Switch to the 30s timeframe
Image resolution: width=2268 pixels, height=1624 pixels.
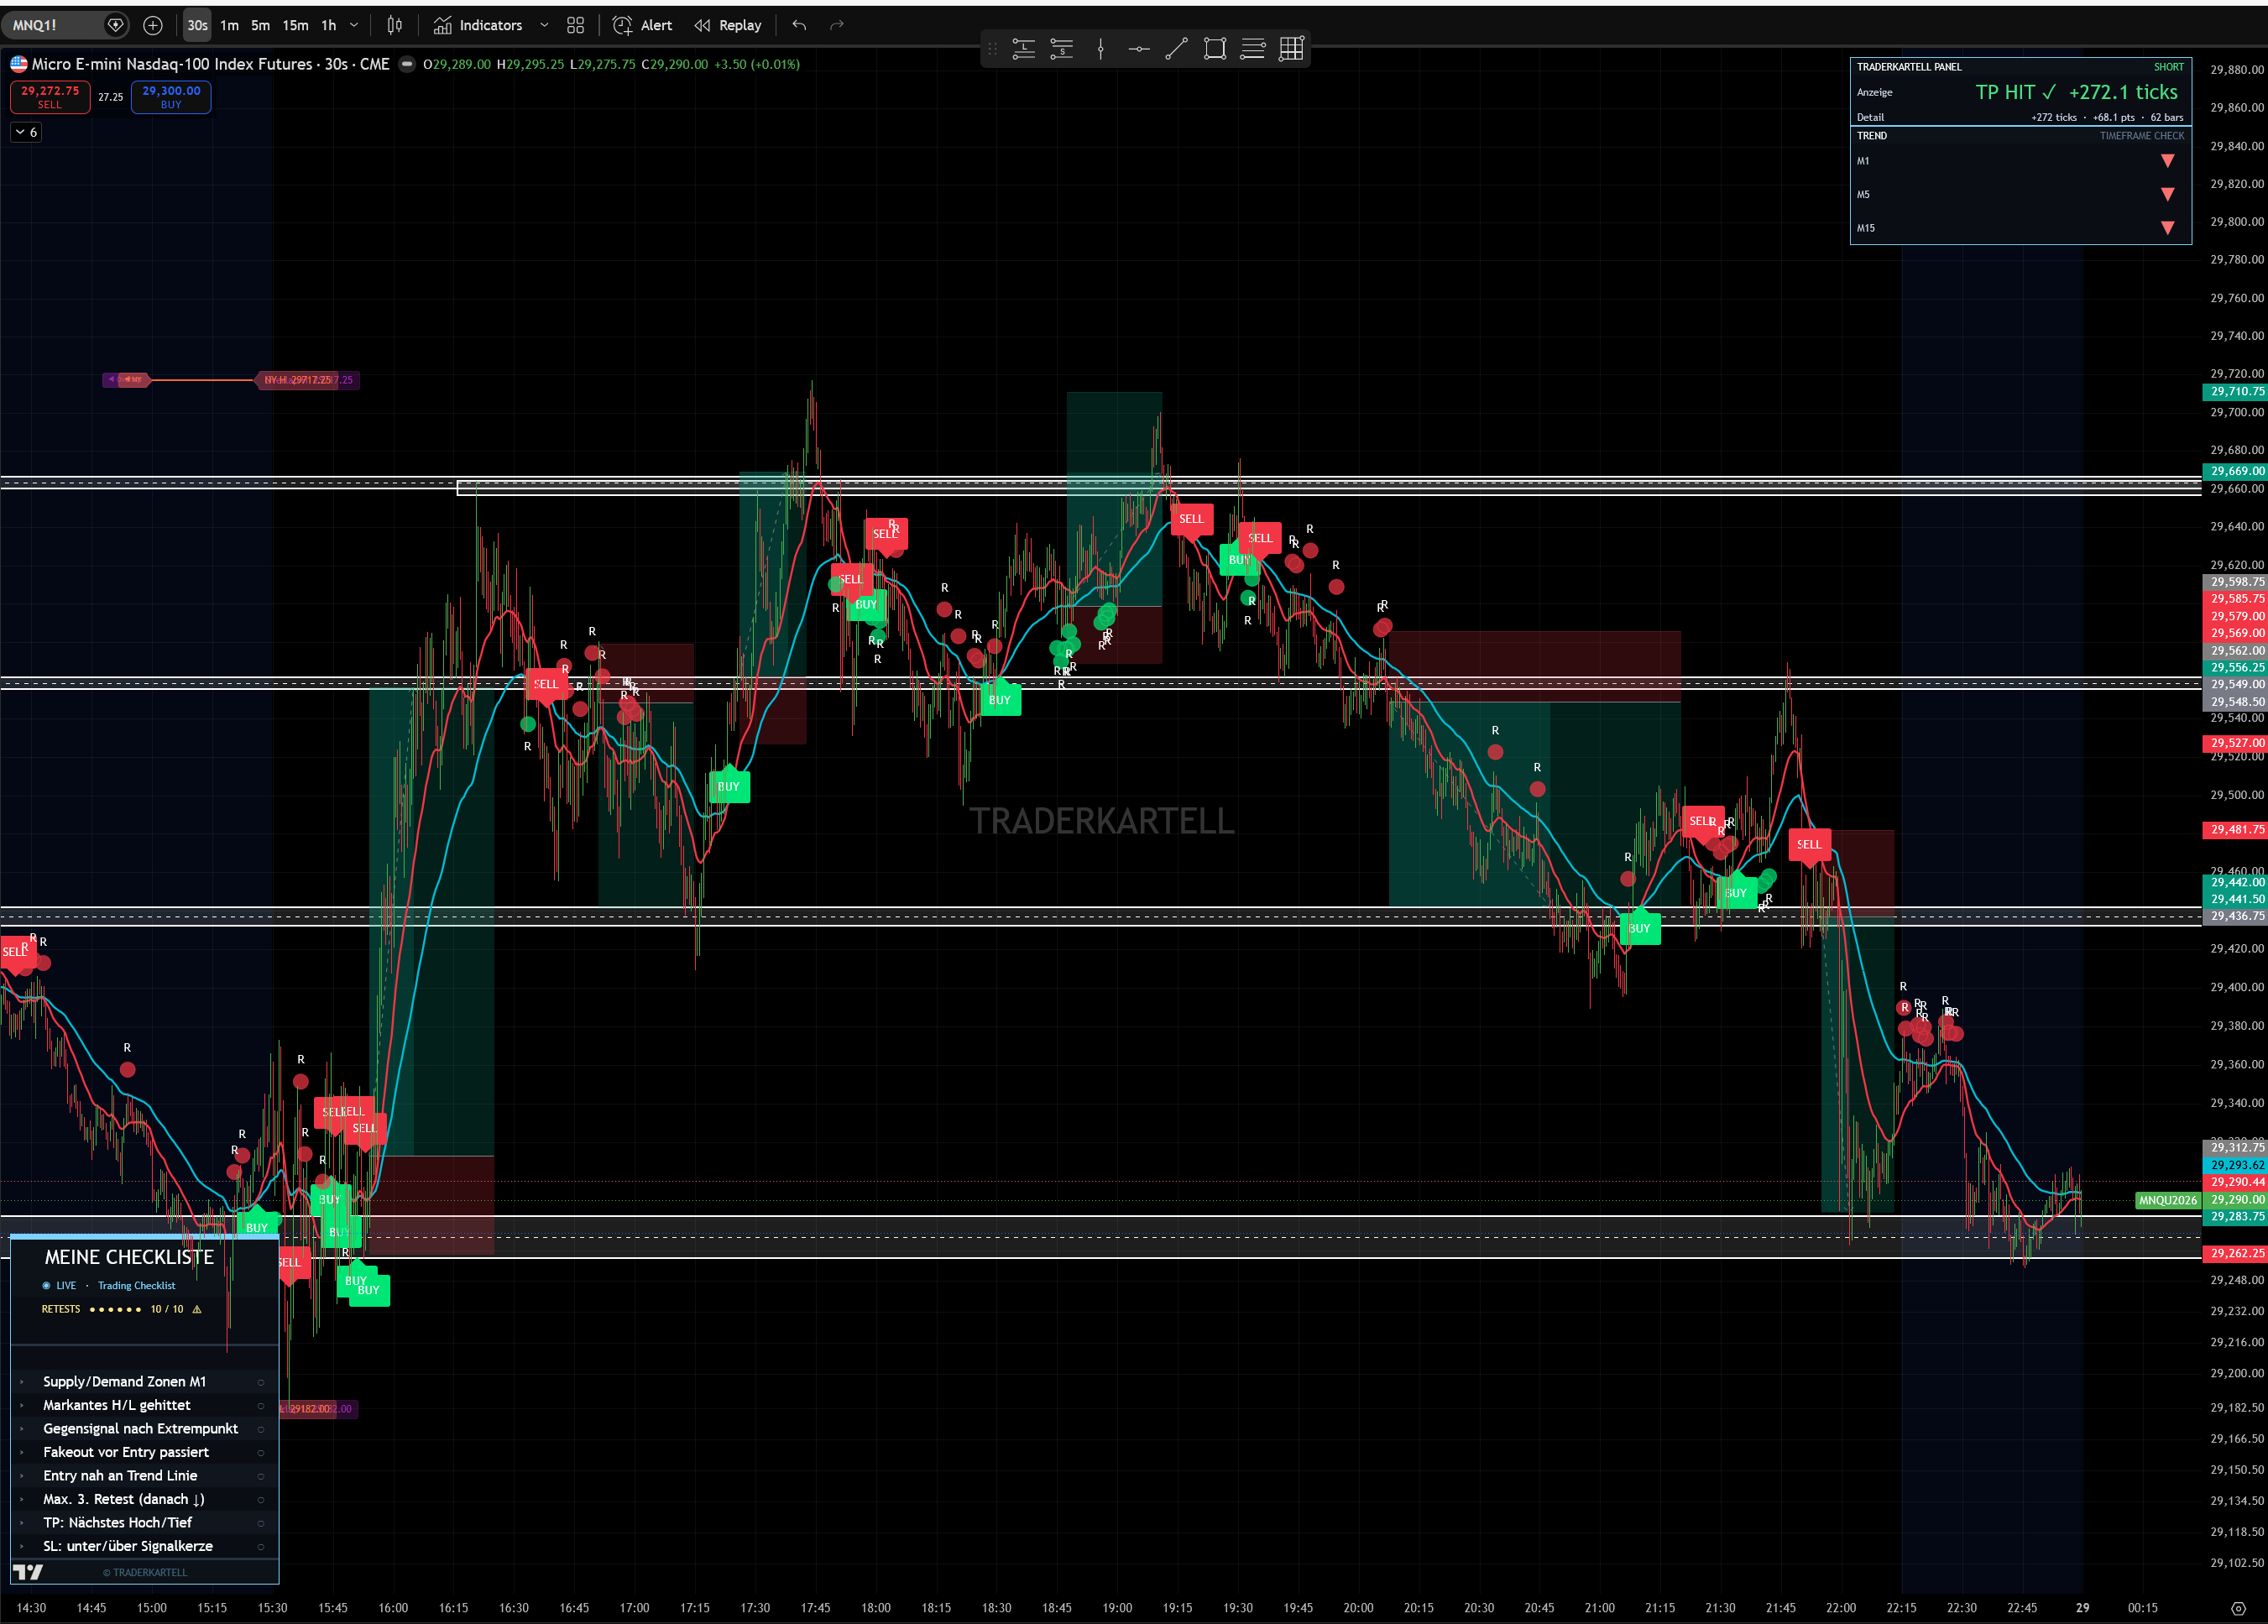(197, 25)
